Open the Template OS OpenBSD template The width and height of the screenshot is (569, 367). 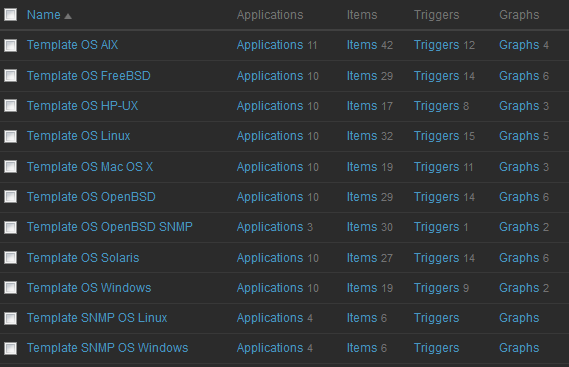tap(91, 197)
